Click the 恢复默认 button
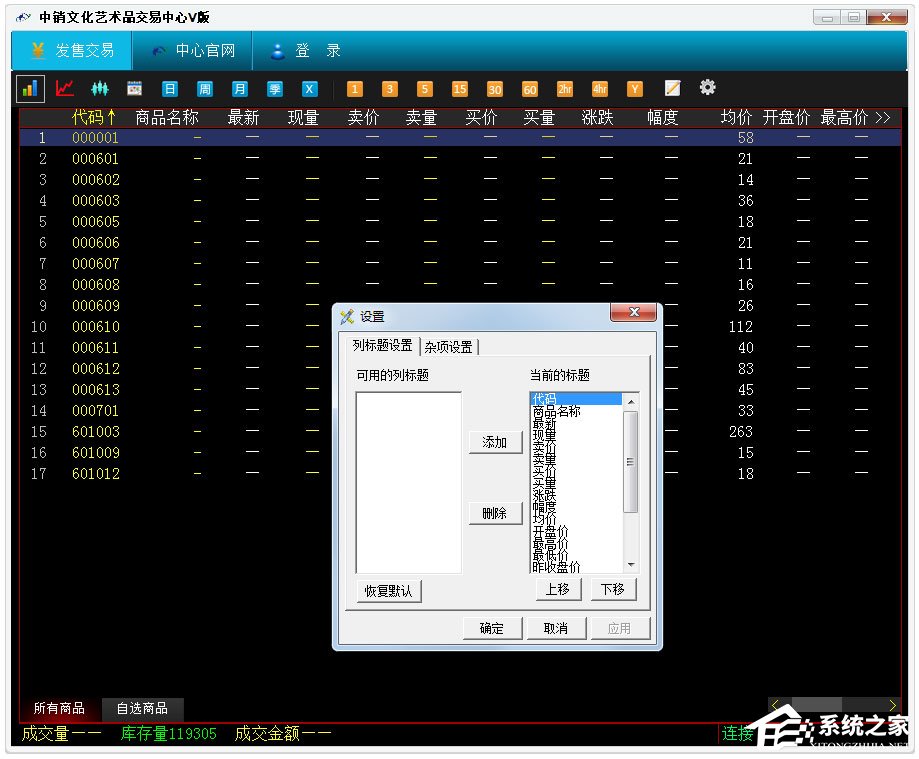 click(x=388, y=591)
